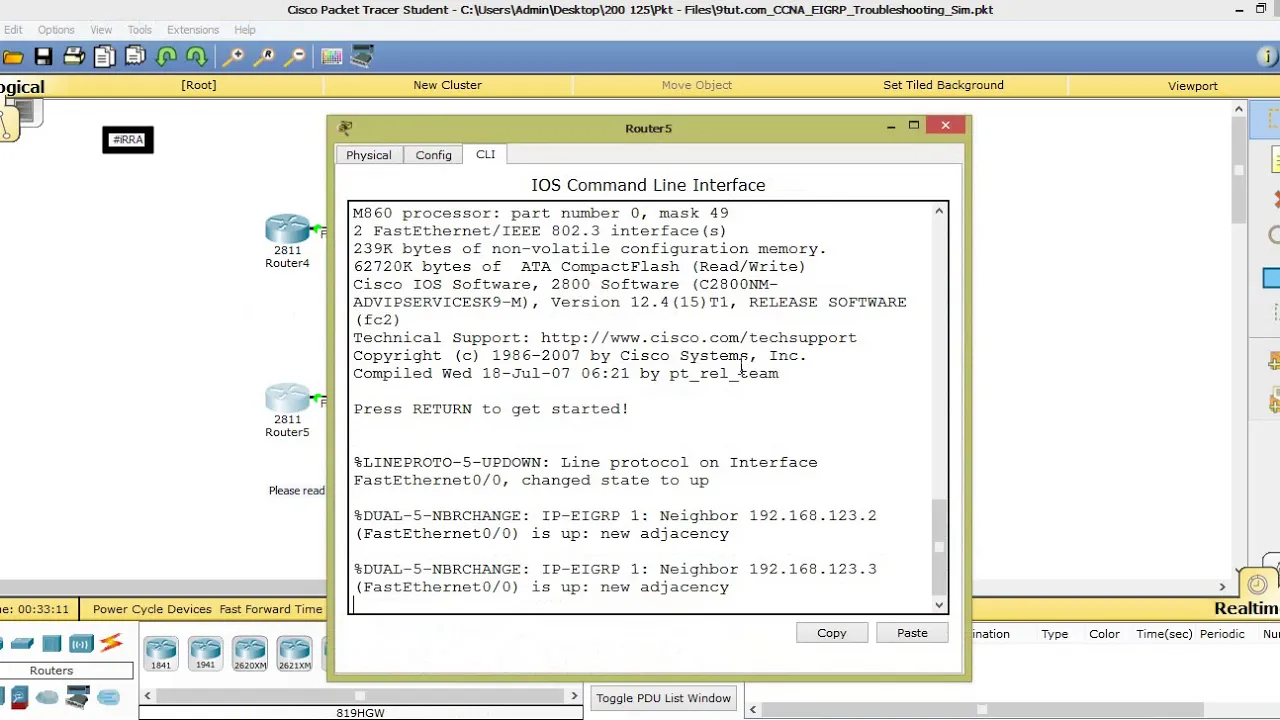Click the Color column header in the PDU list
Screen dimensions: 1280x720
coord(1104,634)
